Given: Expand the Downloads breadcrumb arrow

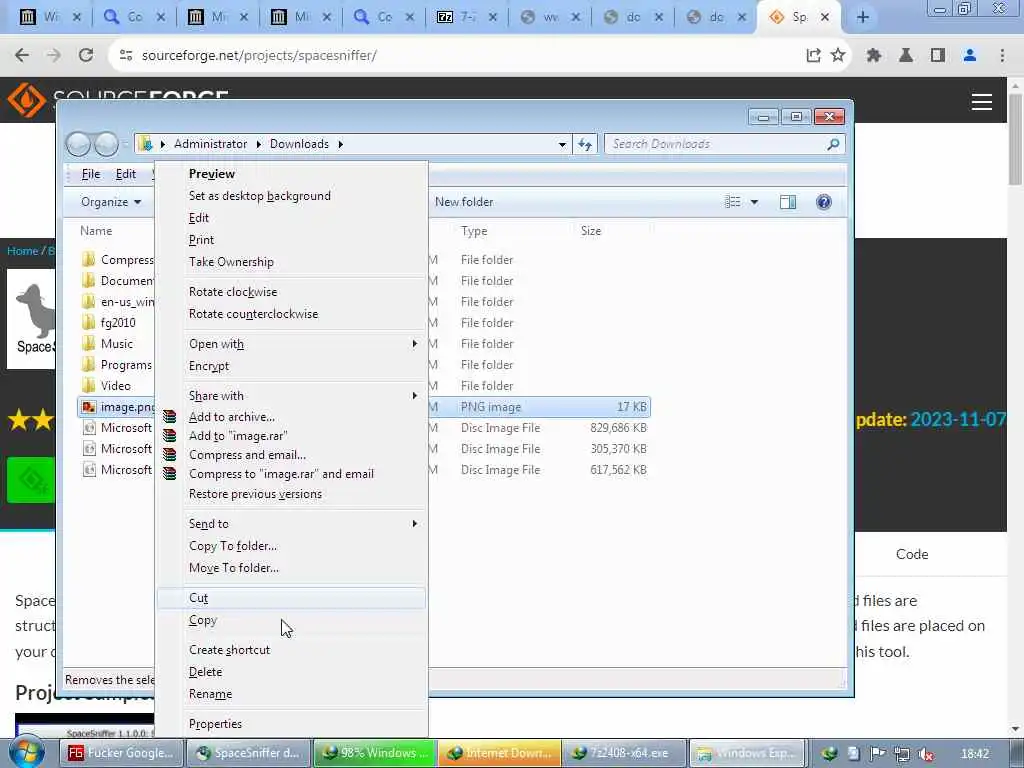Looking at the screenshot, I should click(x=340, y=144).
